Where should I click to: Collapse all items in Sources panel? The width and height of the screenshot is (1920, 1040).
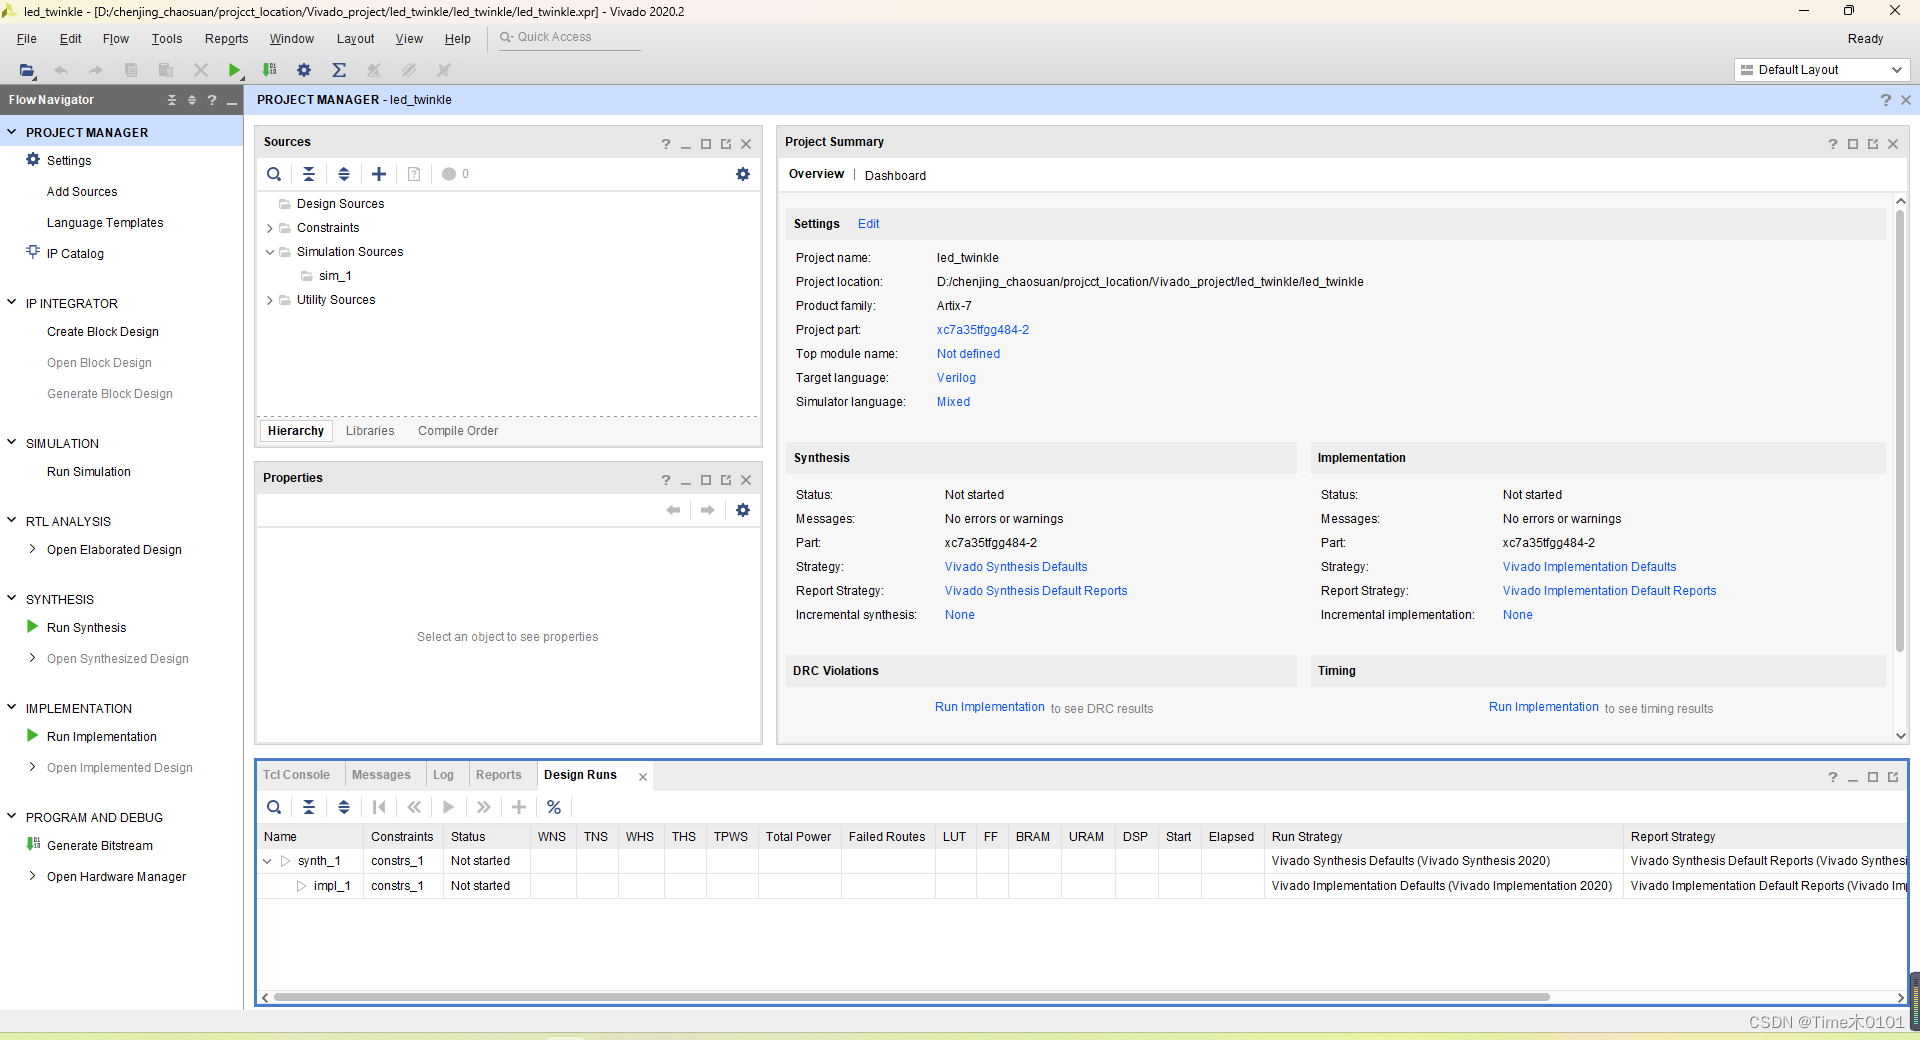point(309,174)
